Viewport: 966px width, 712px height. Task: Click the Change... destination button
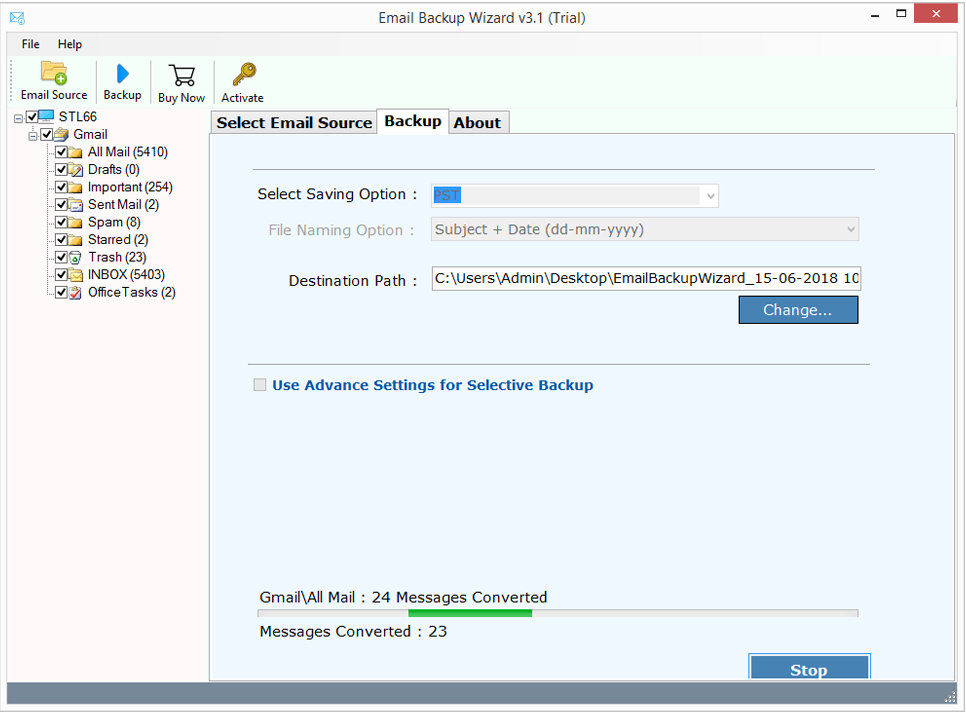[798, 310]
